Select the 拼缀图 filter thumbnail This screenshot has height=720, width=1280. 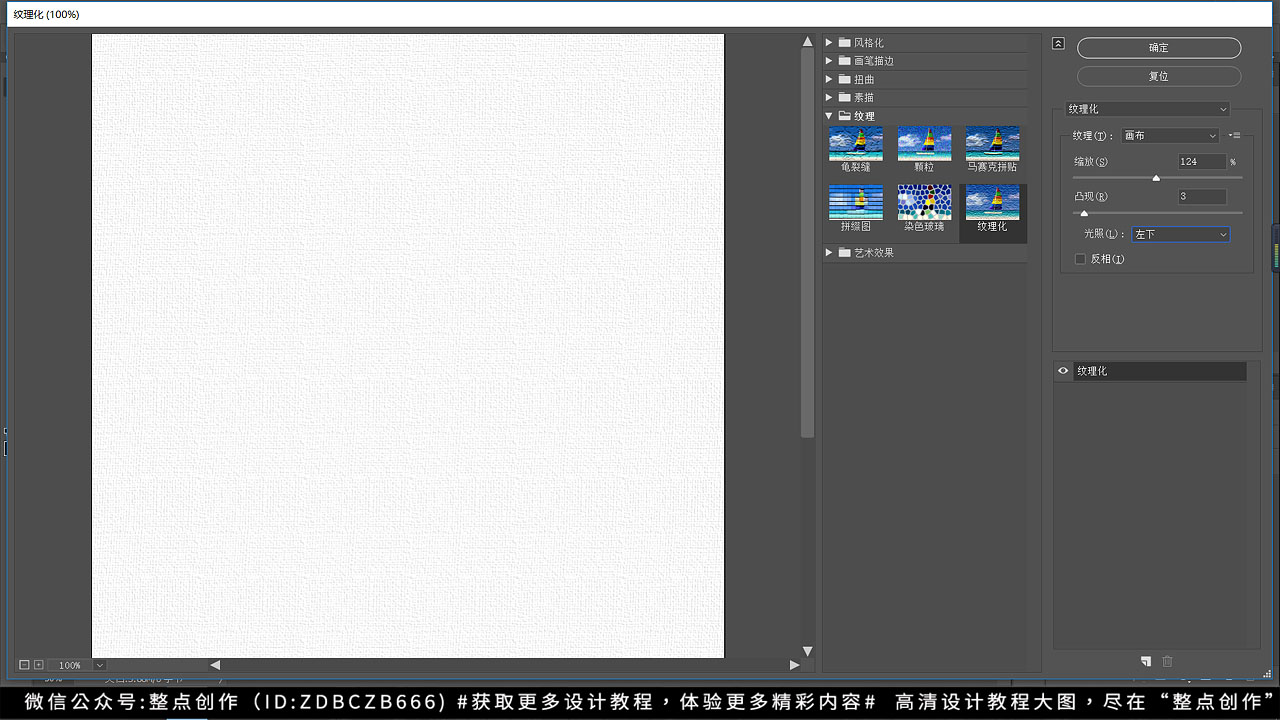(x=856, y=203)
